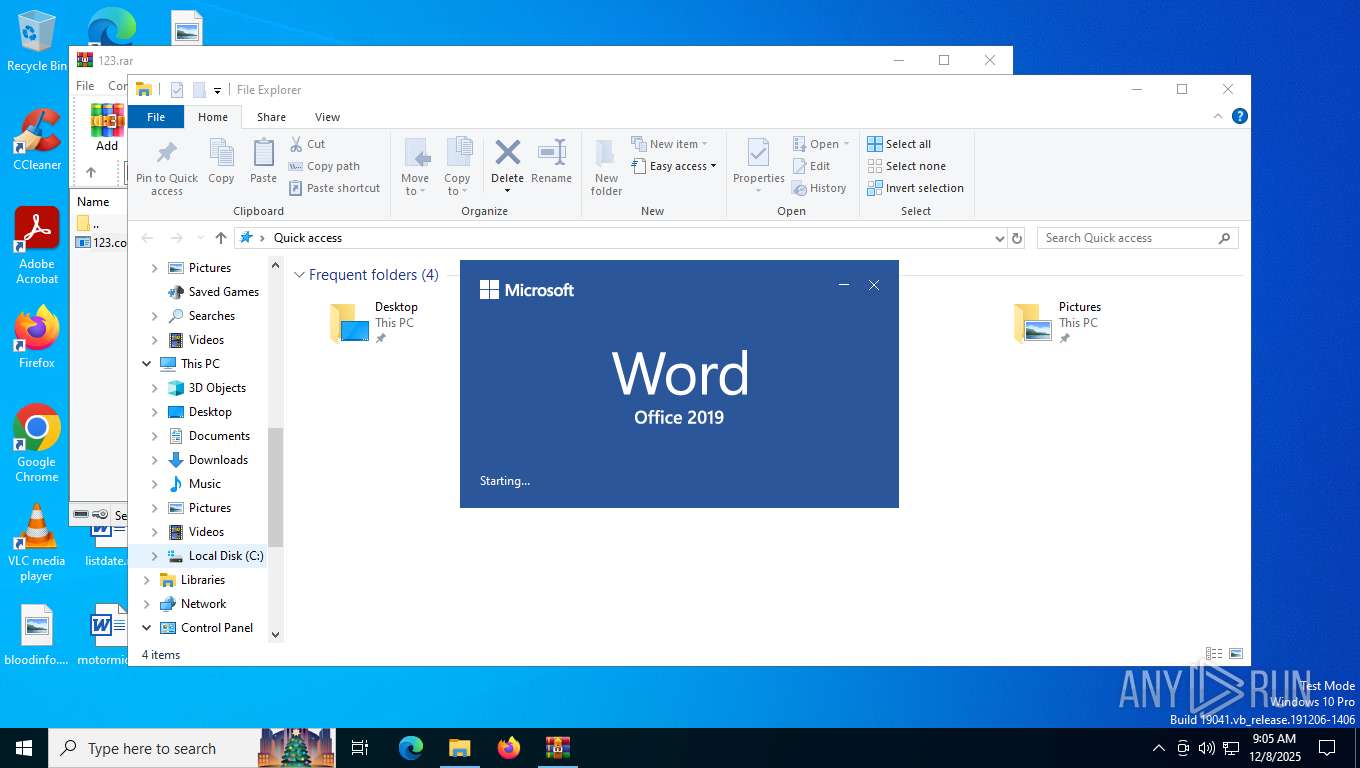1360x768 pixels.
Task: Expand the address bar history dropdown
Action: pyautogui.click(x=999, y=238)
